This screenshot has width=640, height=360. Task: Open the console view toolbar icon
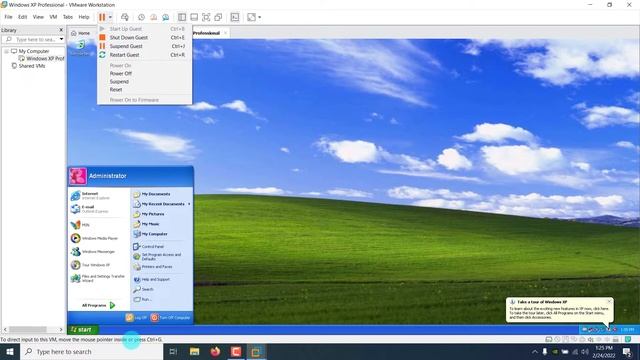pos(235,17)
